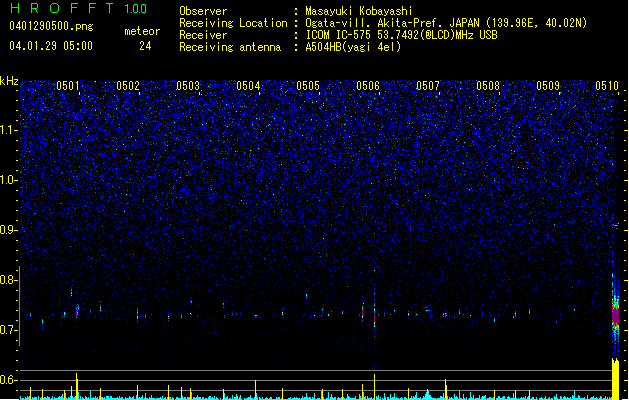Click the 0510 time marker
The image size is (629, 400).
tap(607, 86)
